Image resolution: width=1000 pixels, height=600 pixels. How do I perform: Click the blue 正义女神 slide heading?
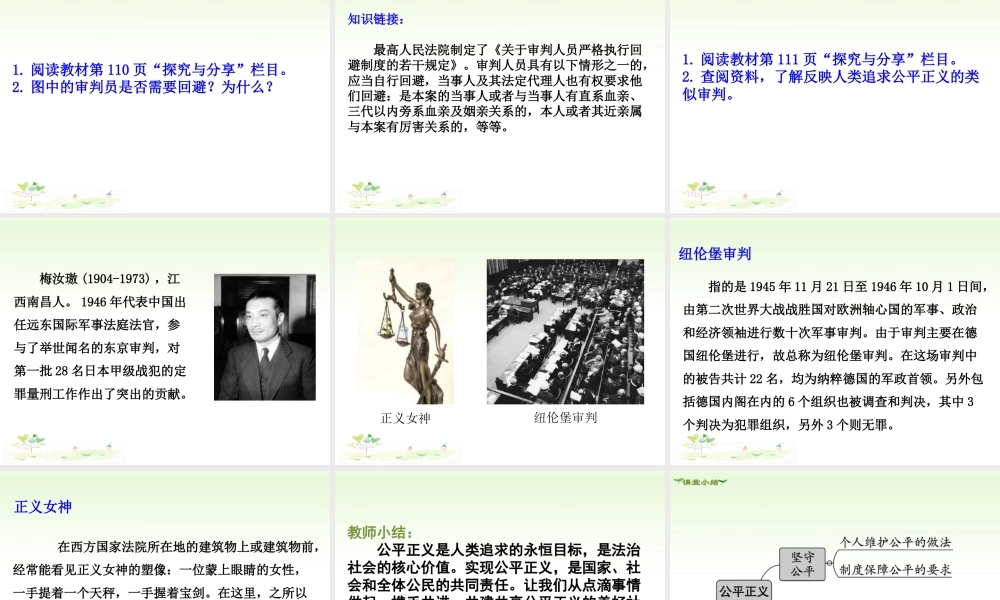click(43, 507)
